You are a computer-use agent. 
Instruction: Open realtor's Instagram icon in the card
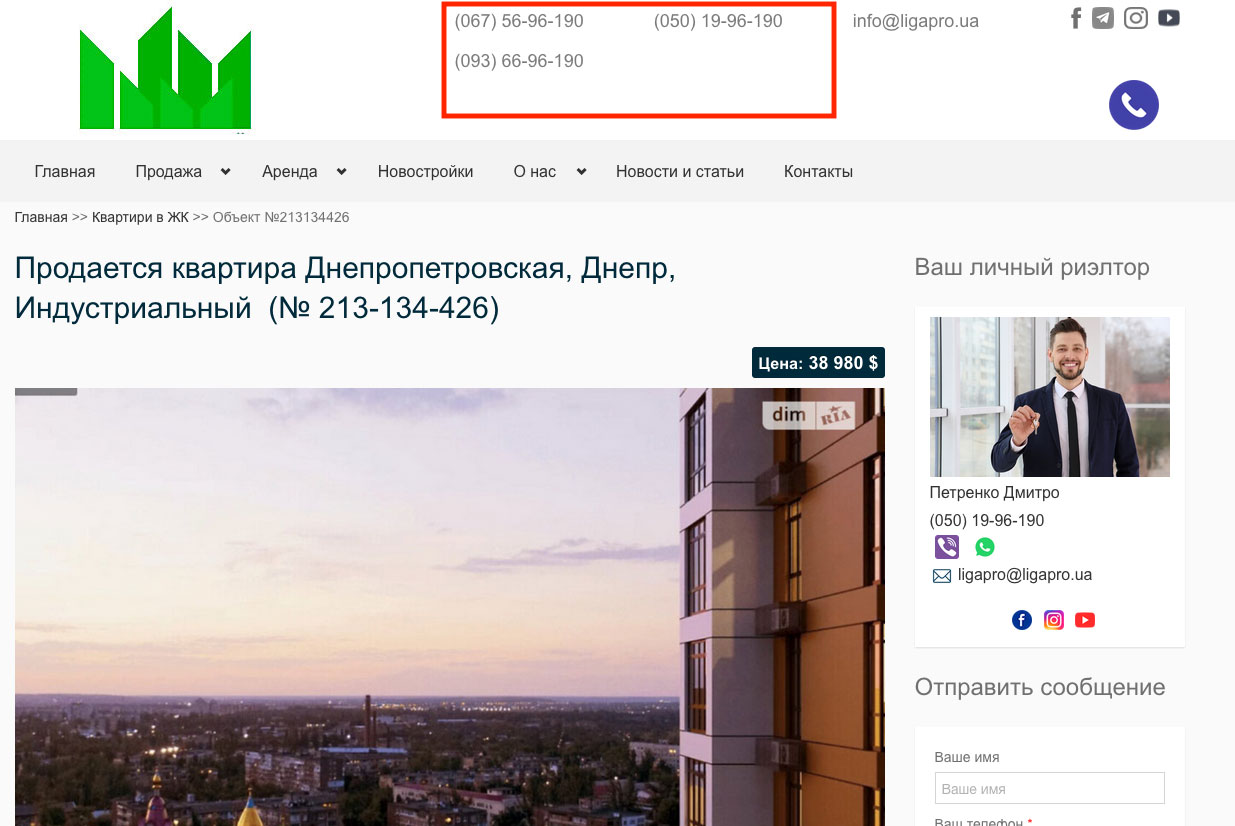click(x=1054, y=620)
